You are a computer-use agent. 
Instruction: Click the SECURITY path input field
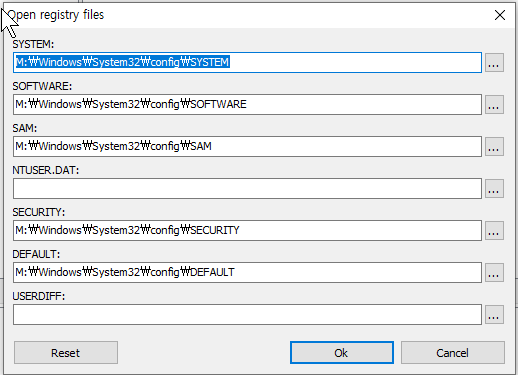[247, 230]
